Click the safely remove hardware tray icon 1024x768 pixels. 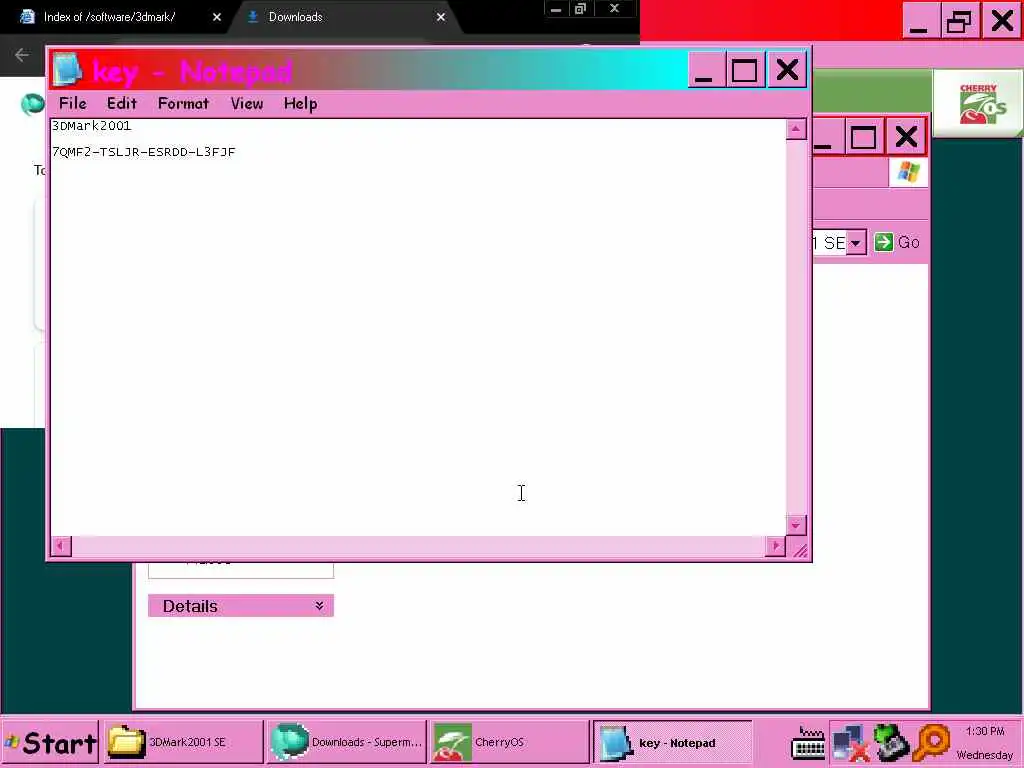(891, 743)
